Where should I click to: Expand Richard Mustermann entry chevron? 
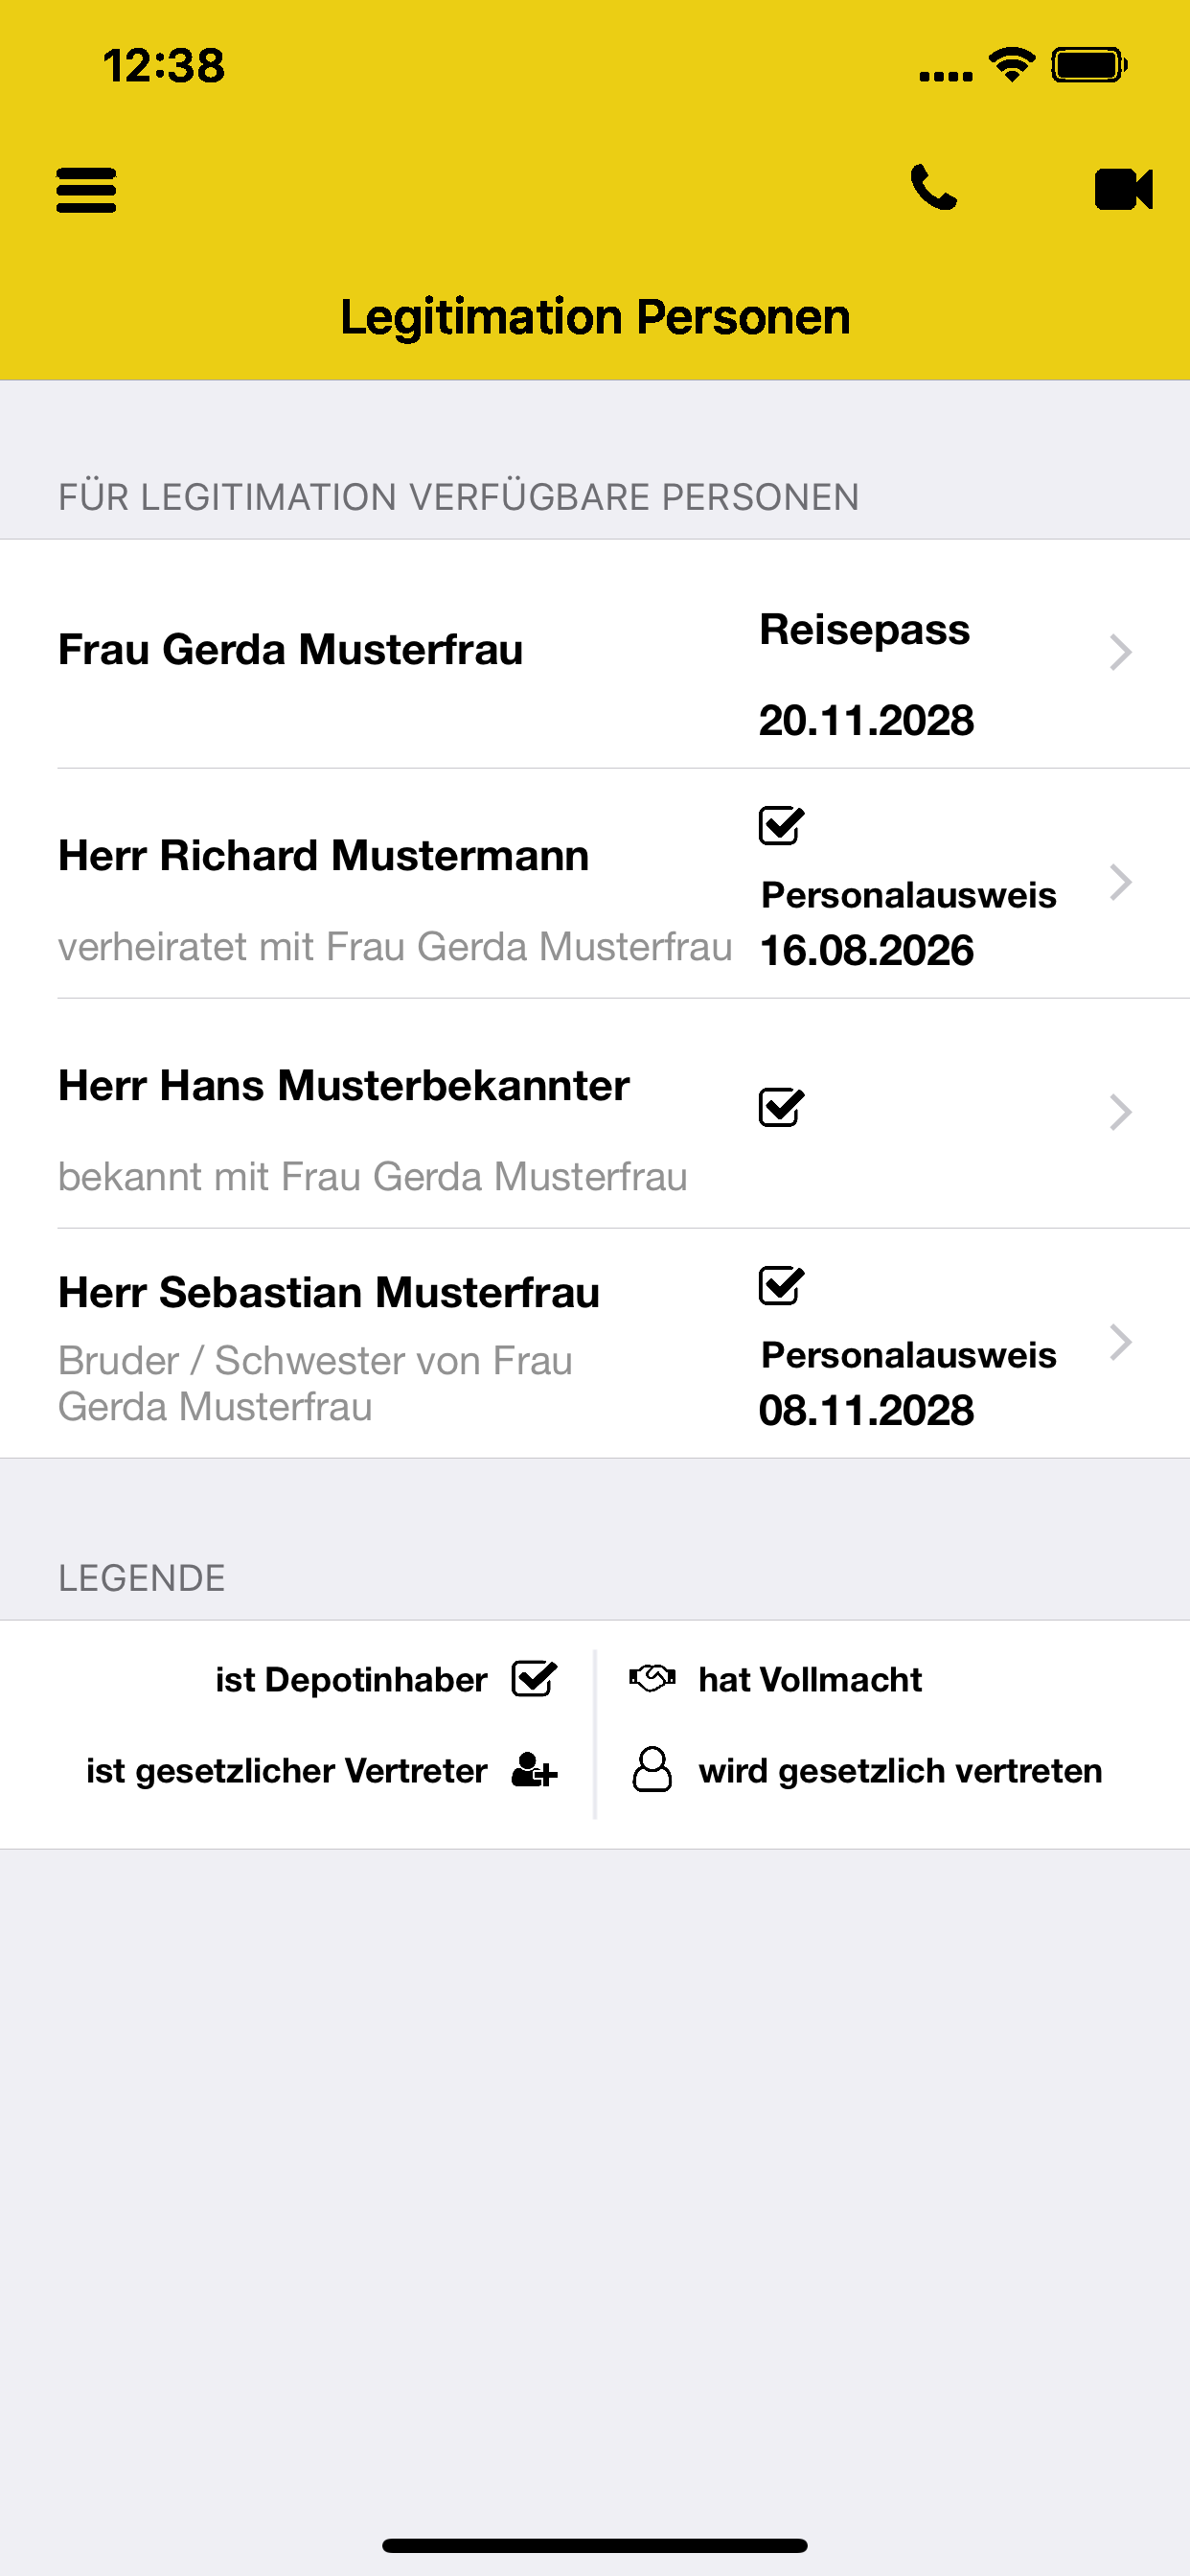1120,882
